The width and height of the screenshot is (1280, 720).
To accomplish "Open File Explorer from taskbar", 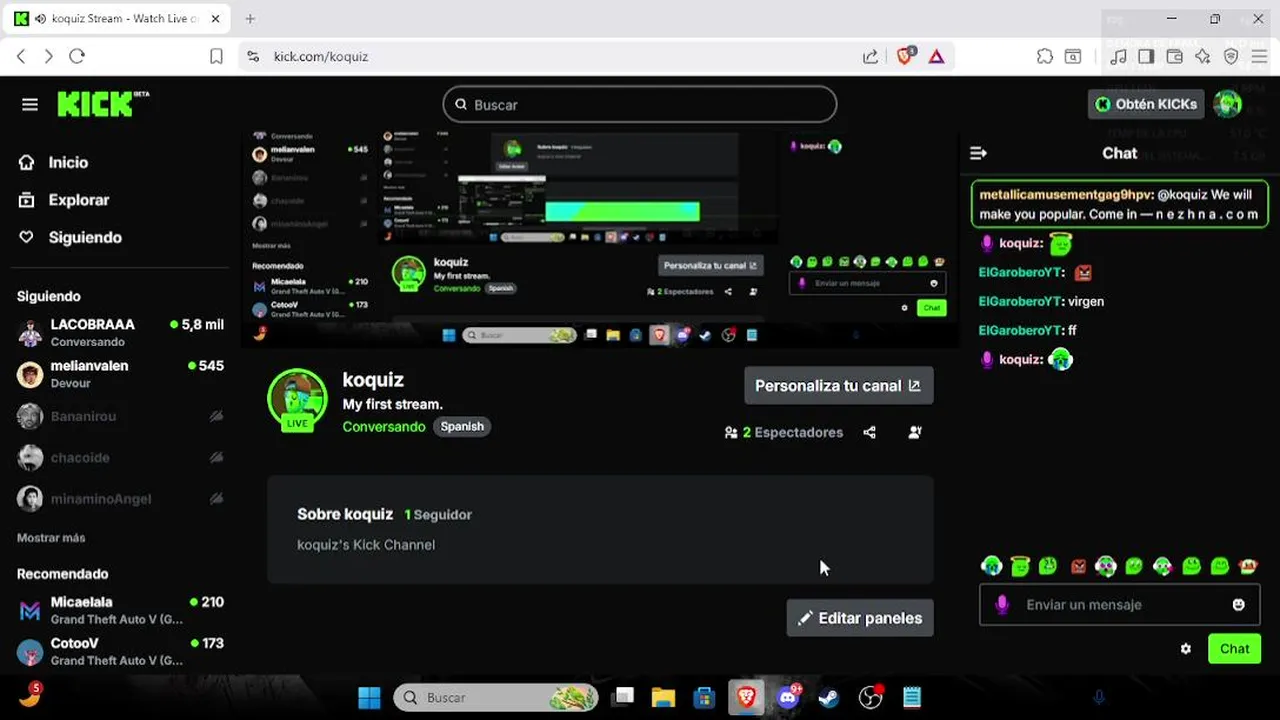I will [664, 697].
